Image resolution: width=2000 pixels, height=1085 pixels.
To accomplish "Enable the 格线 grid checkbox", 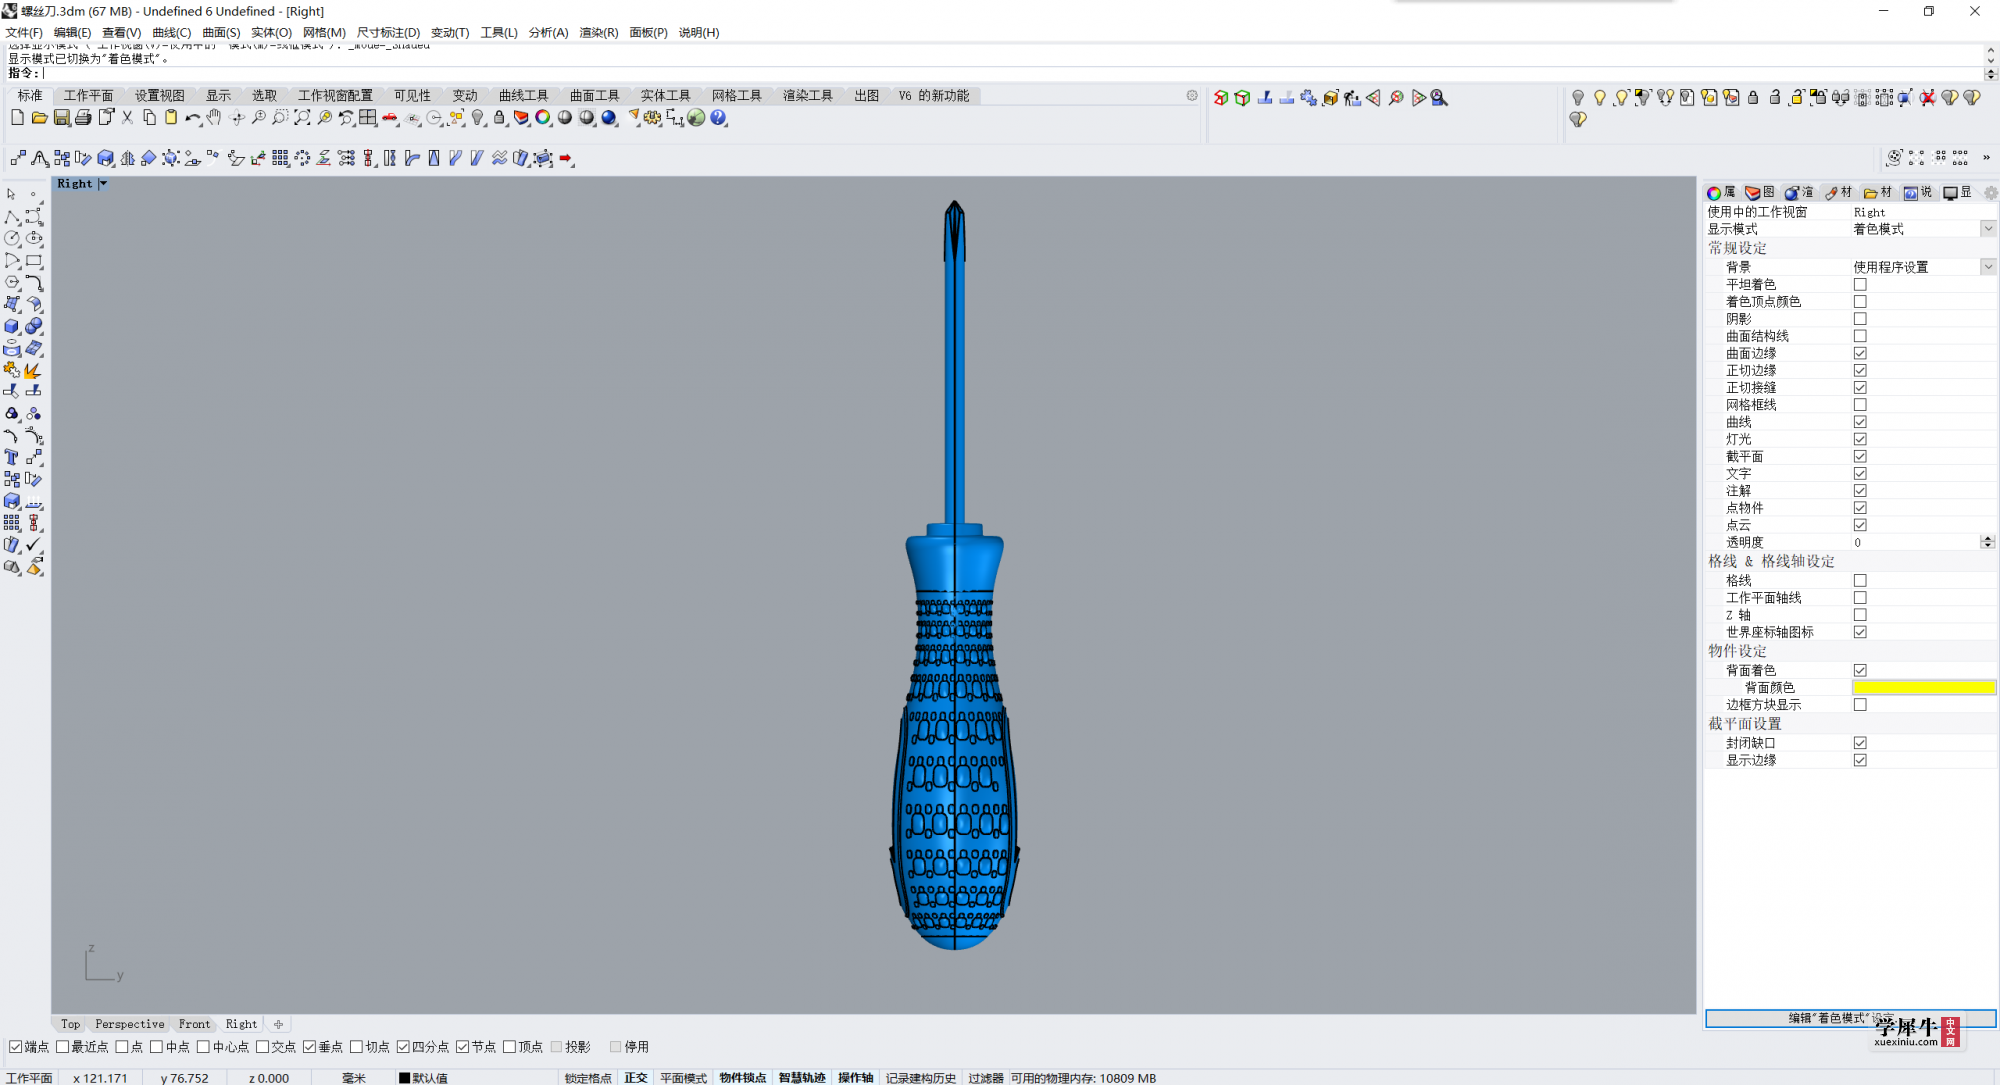I will (1860, 580).
